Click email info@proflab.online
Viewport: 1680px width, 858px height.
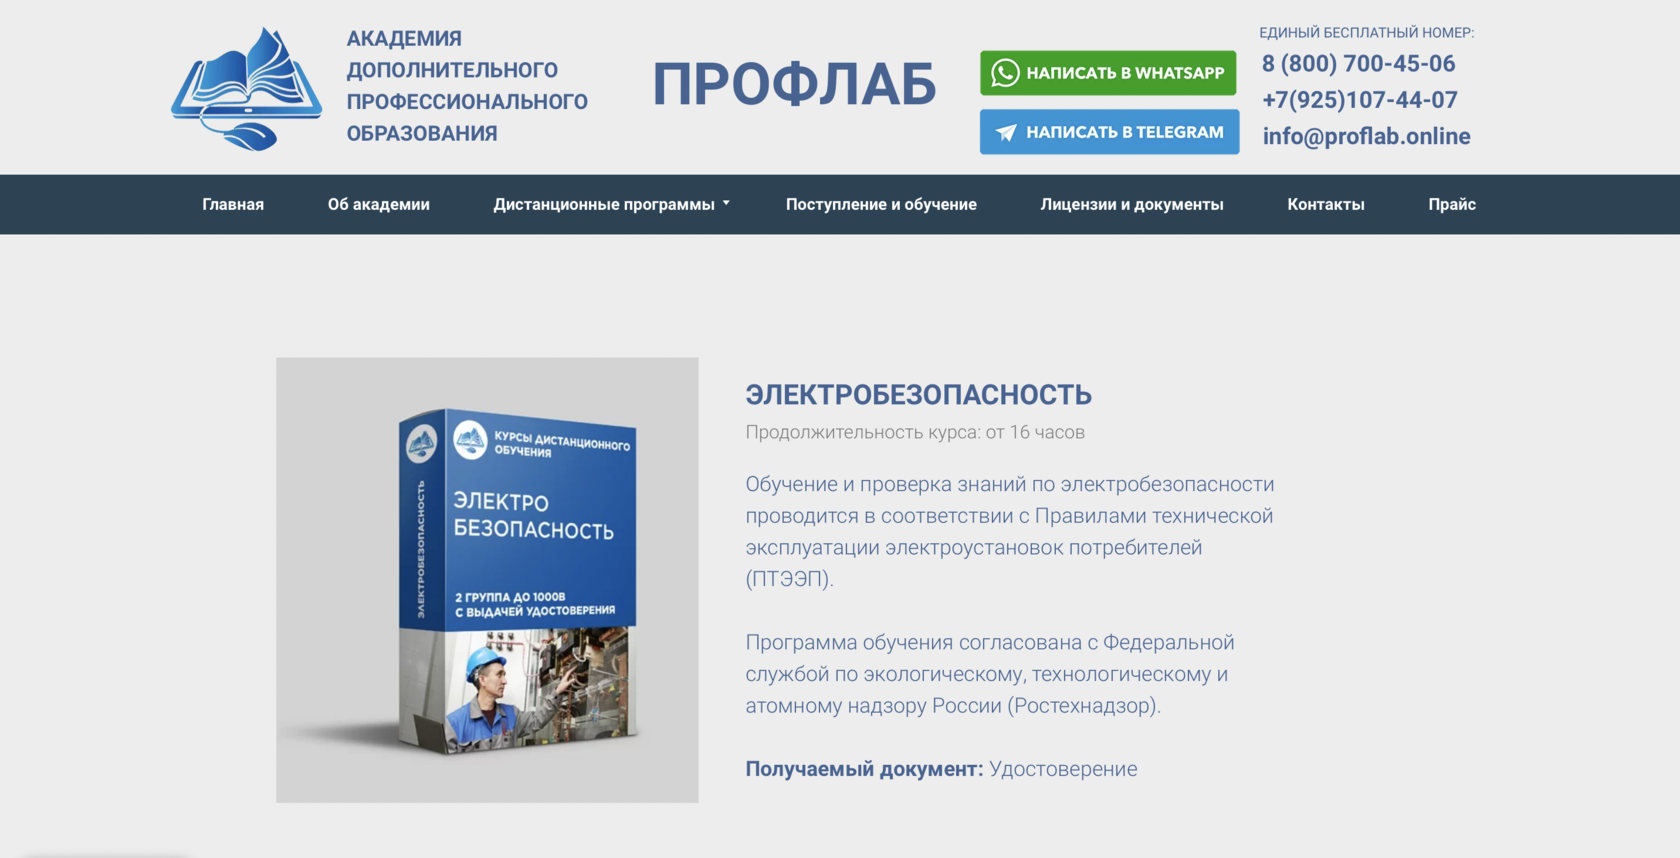[1366, 136]
